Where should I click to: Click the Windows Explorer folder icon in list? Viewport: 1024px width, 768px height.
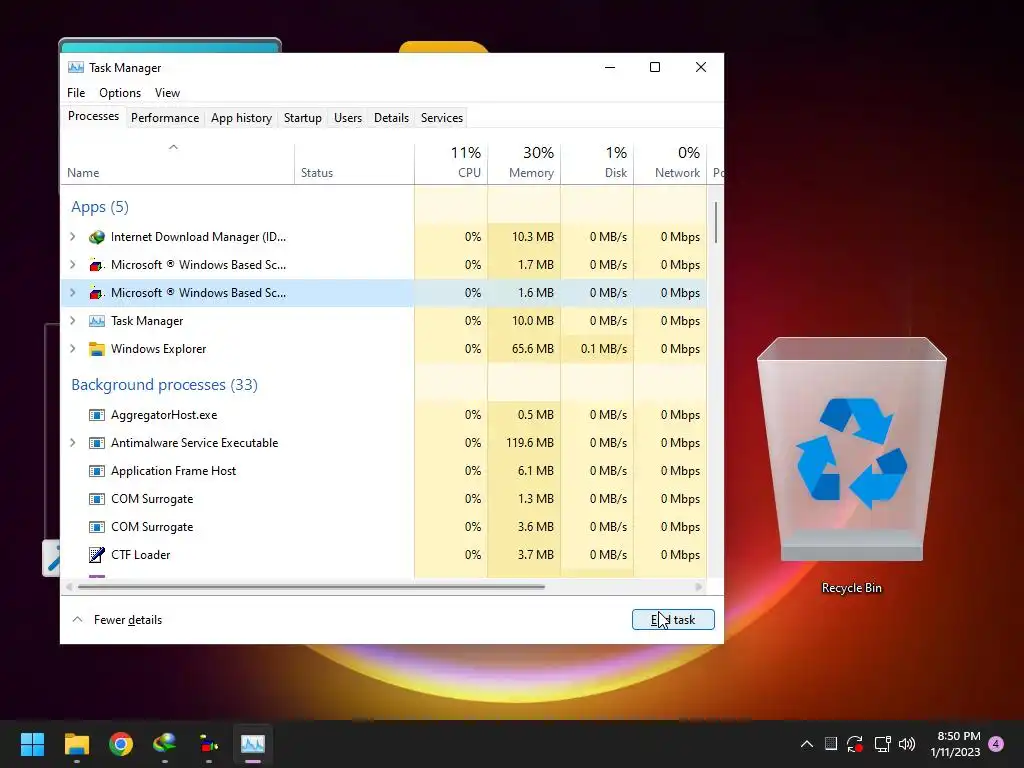click(97, 349)
